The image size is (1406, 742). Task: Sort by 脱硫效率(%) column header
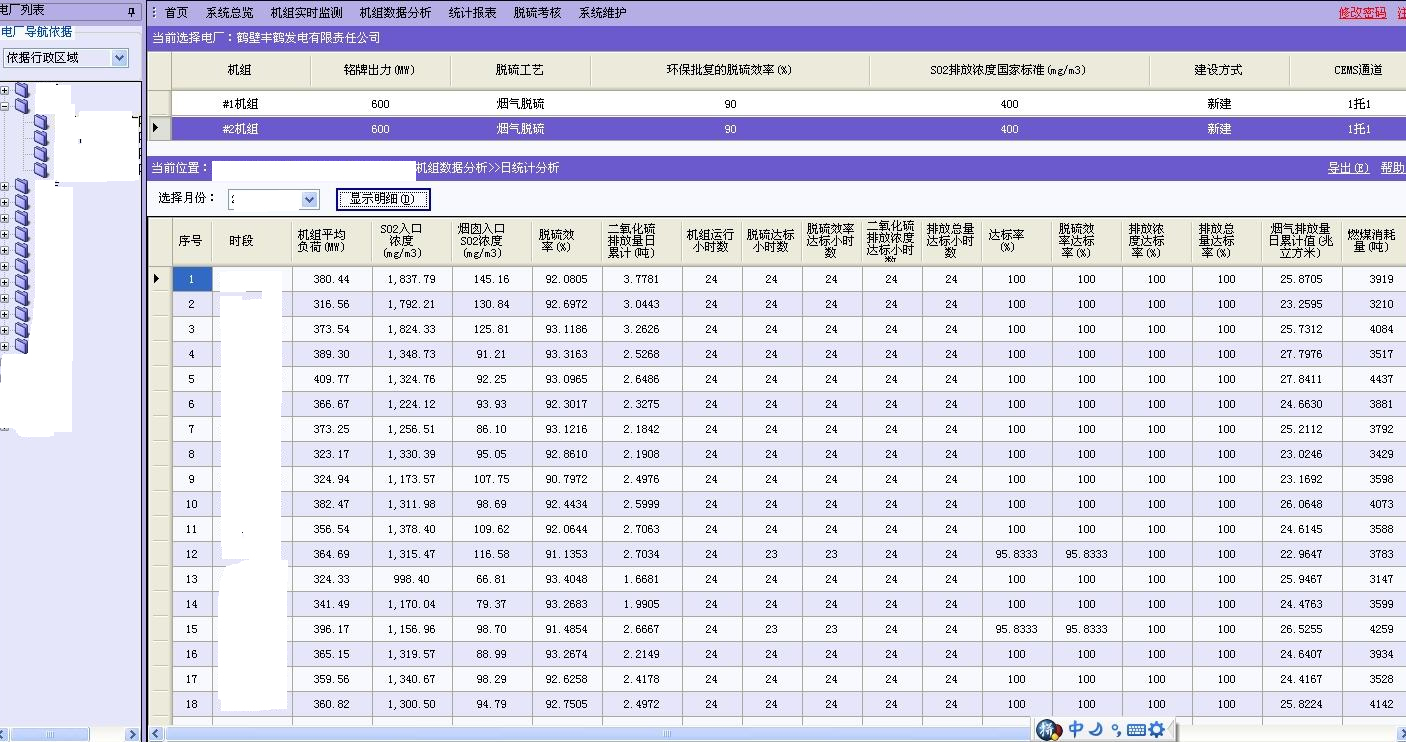567,241
